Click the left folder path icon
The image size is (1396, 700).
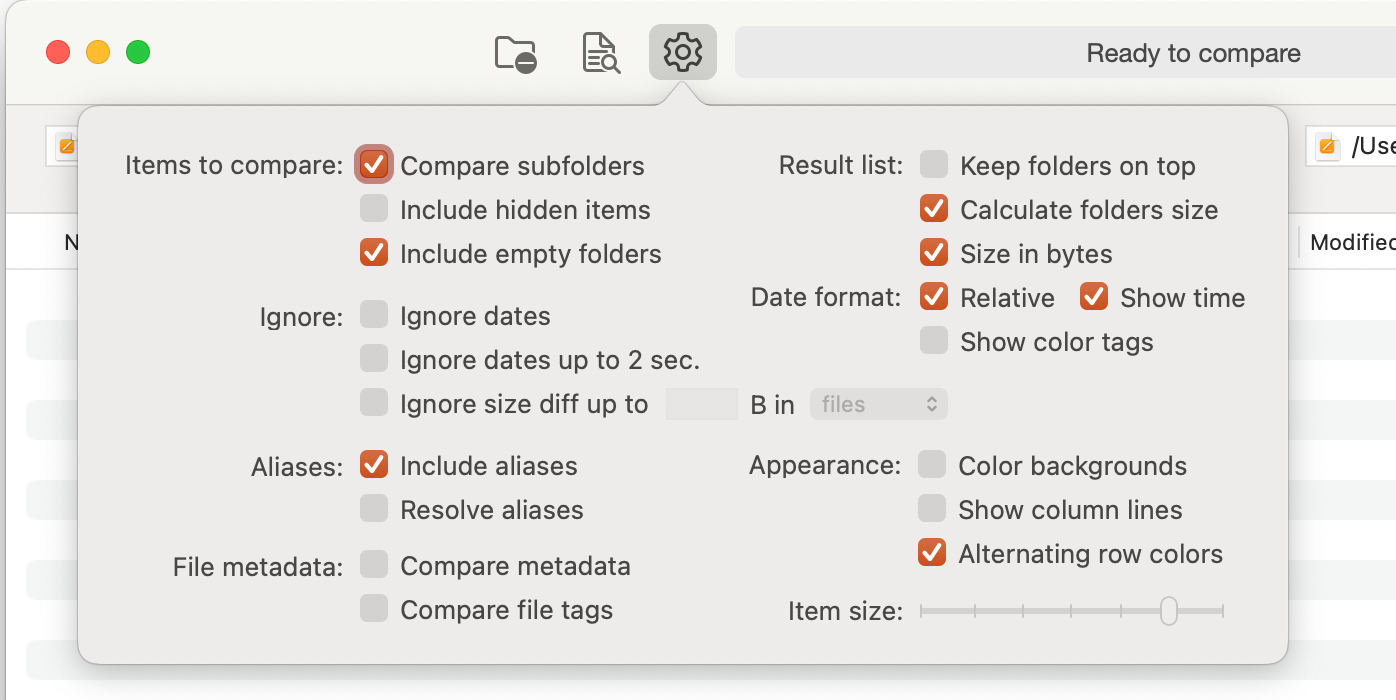coord(66,146)
